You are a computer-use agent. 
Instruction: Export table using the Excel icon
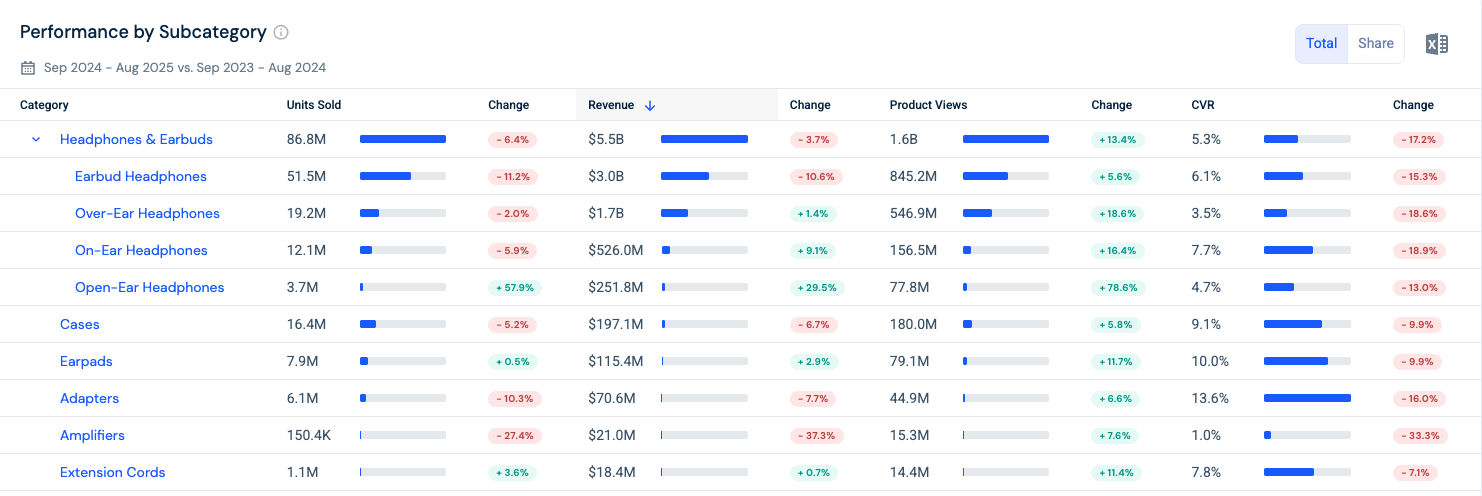point(1436,44)
